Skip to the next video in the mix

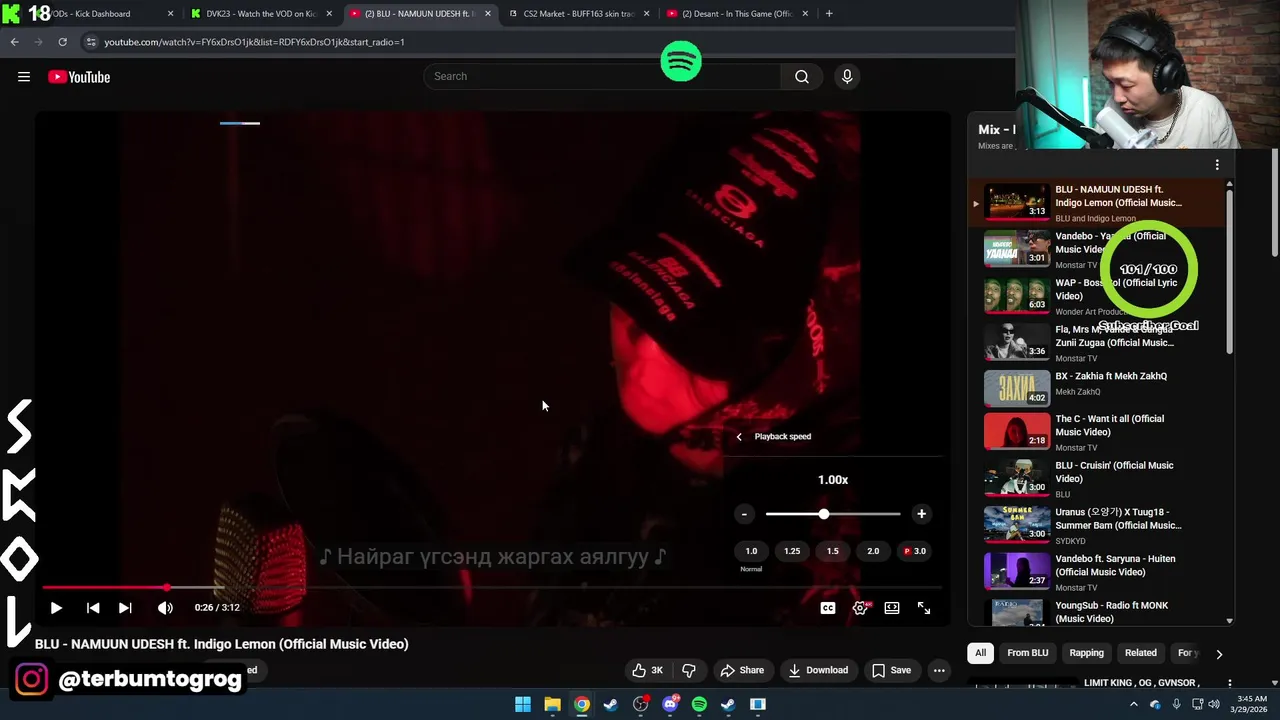pyautogui.click(x=125, y=607)
